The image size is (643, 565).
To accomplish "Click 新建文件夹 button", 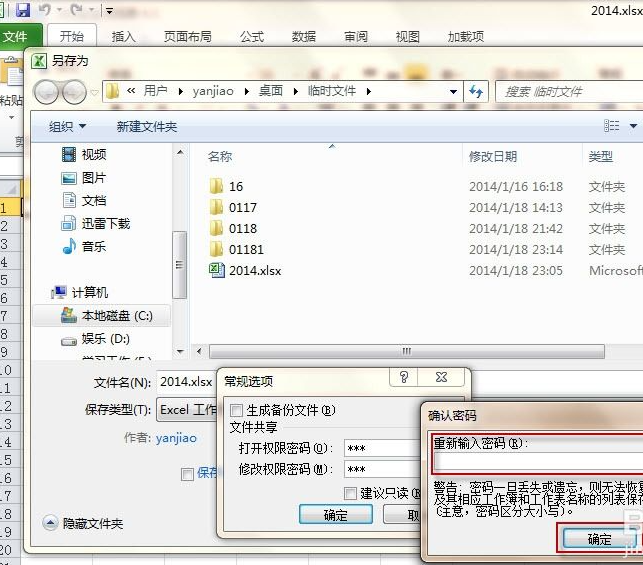I will tap(146, 126).
